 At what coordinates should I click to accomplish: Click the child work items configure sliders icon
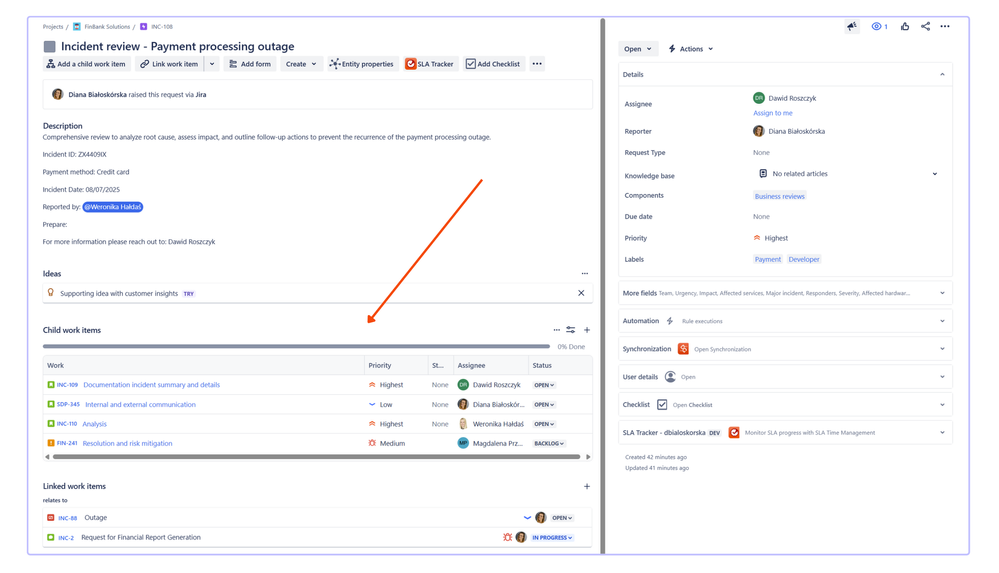pos(571,330)
